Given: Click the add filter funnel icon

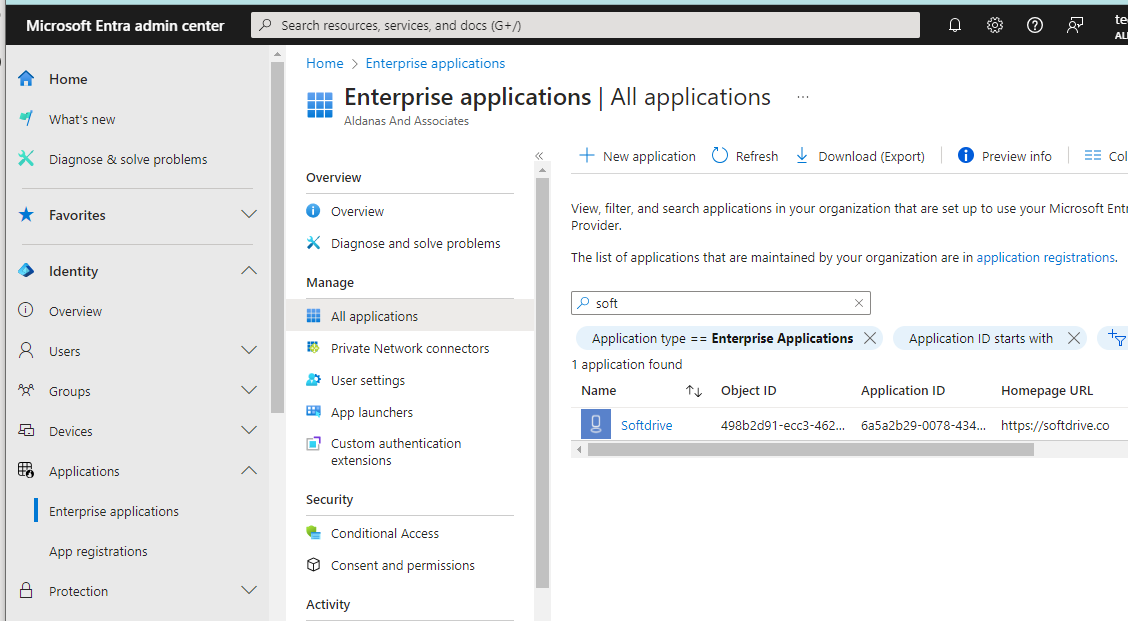Looking at the screenshot, I should coord(1116,337).
